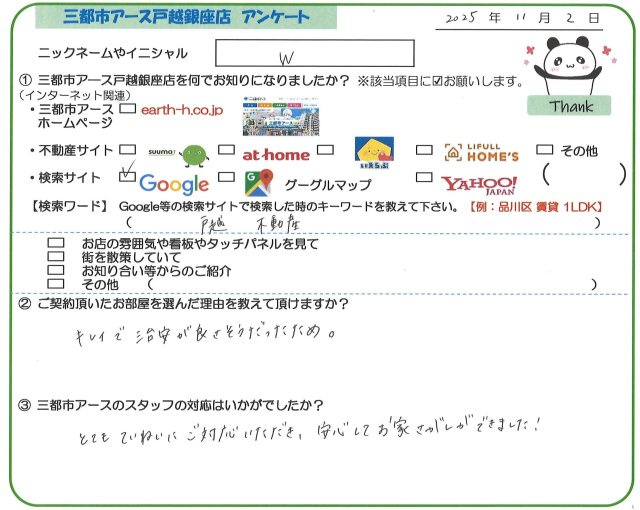Check the LIFULL HOME'S checkbox
The width and height of the screenshot is (640, 510).
[x=424, y=150]
